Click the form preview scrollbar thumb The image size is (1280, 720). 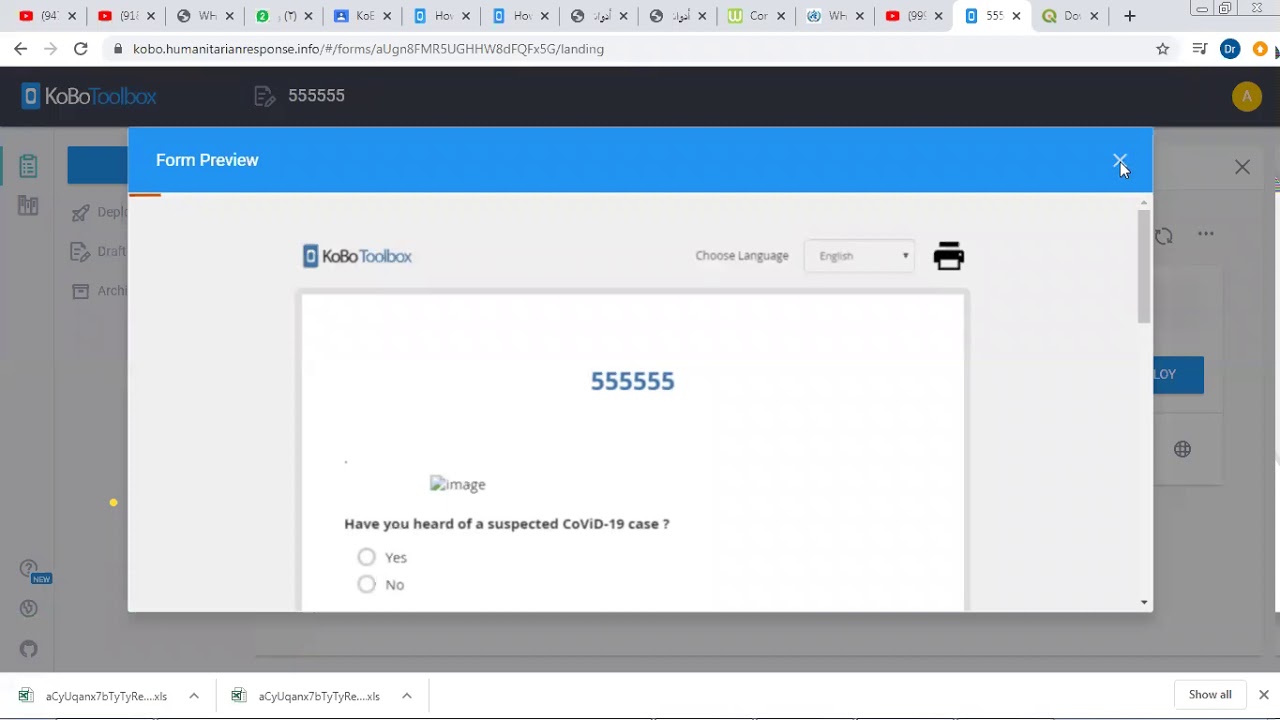[x=1144, y=266]
